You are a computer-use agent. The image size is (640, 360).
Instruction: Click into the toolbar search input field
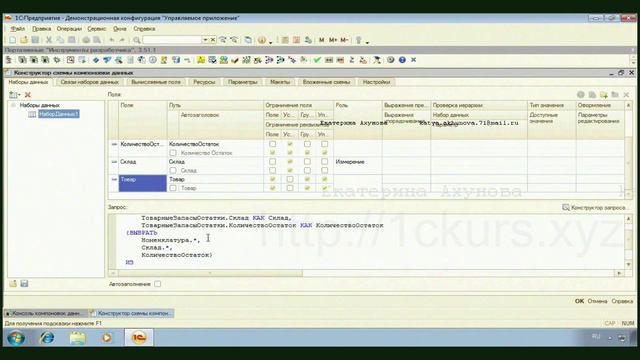click(x=172, y=40)
